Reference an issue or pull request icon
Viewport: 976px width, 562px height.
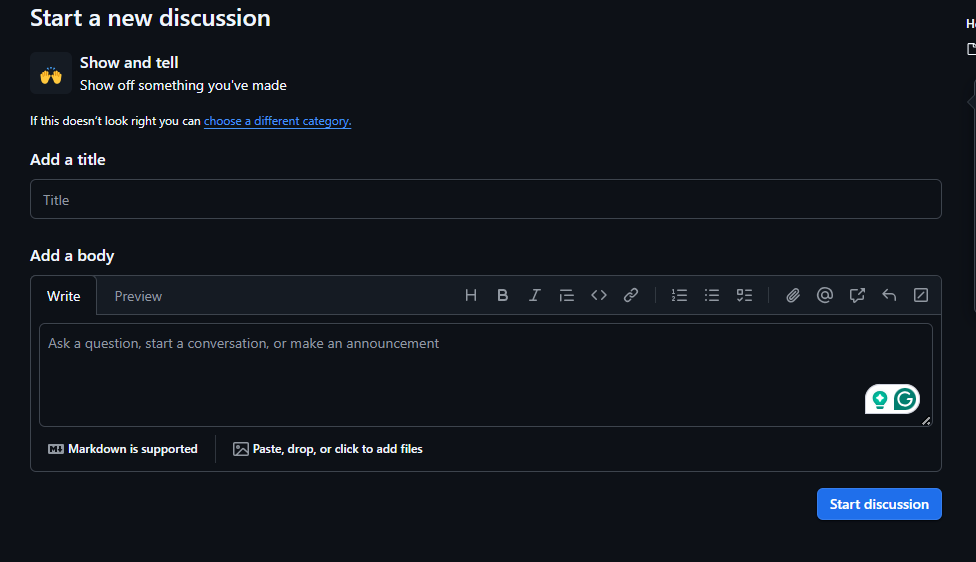pos(857,295)
